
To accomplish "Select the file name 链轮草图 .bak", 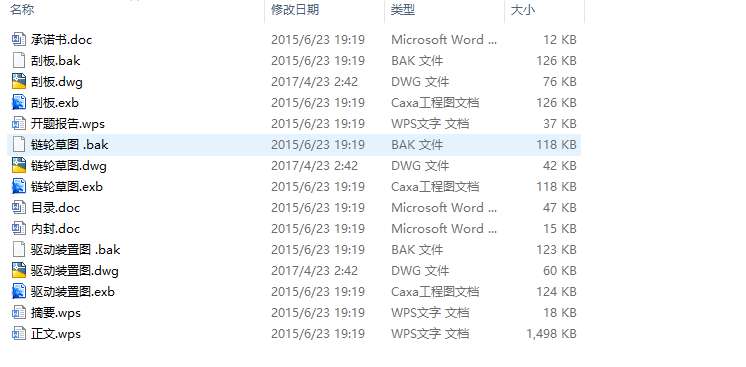I will click(69, 144).
